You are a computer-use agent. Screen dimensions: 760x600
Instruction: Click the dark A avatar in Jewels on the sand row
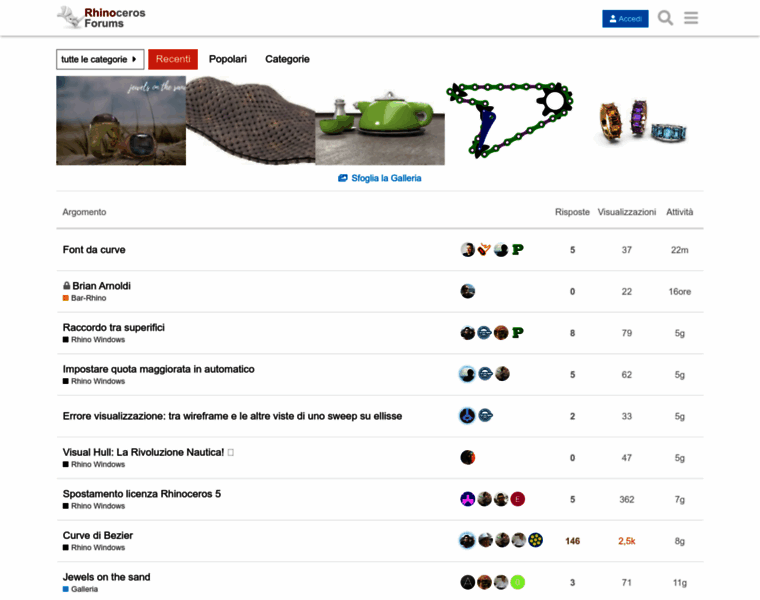tap(467, 582)
